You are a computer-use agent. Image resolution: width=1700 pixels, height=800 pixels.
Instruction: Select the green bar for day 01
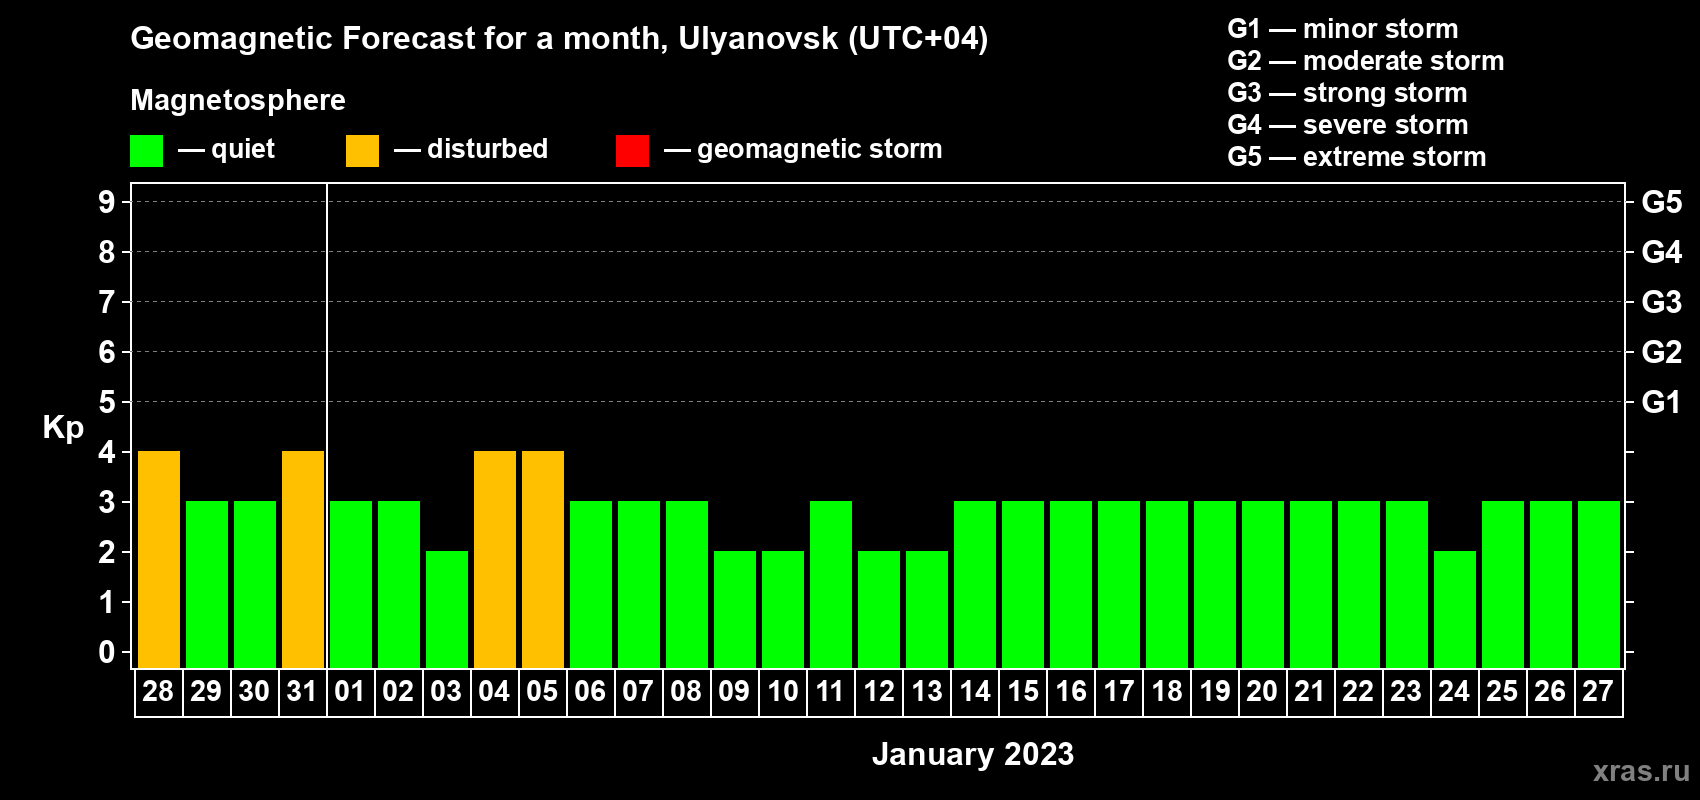351,585
